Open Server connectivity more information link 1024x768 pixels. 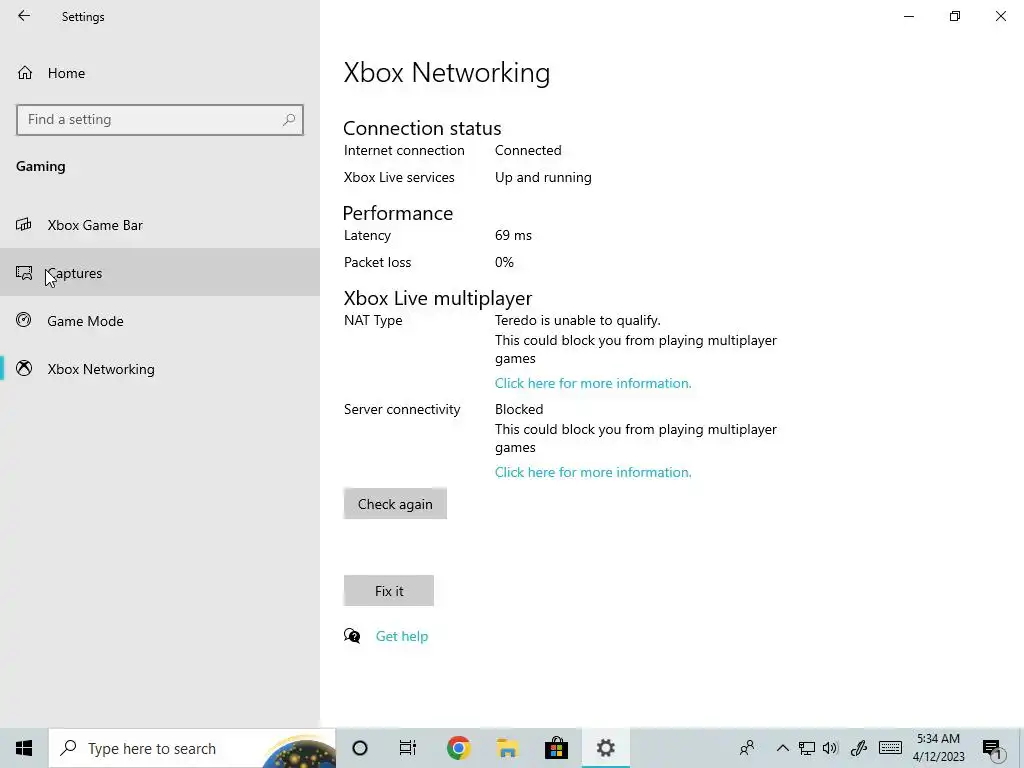pos(593,472)
